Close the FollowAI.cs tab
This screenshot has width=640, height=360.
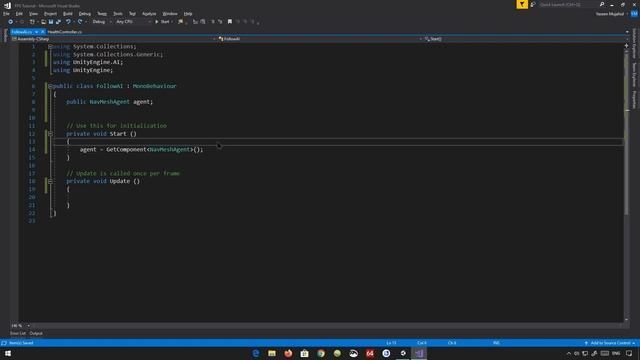coord(42,32)
